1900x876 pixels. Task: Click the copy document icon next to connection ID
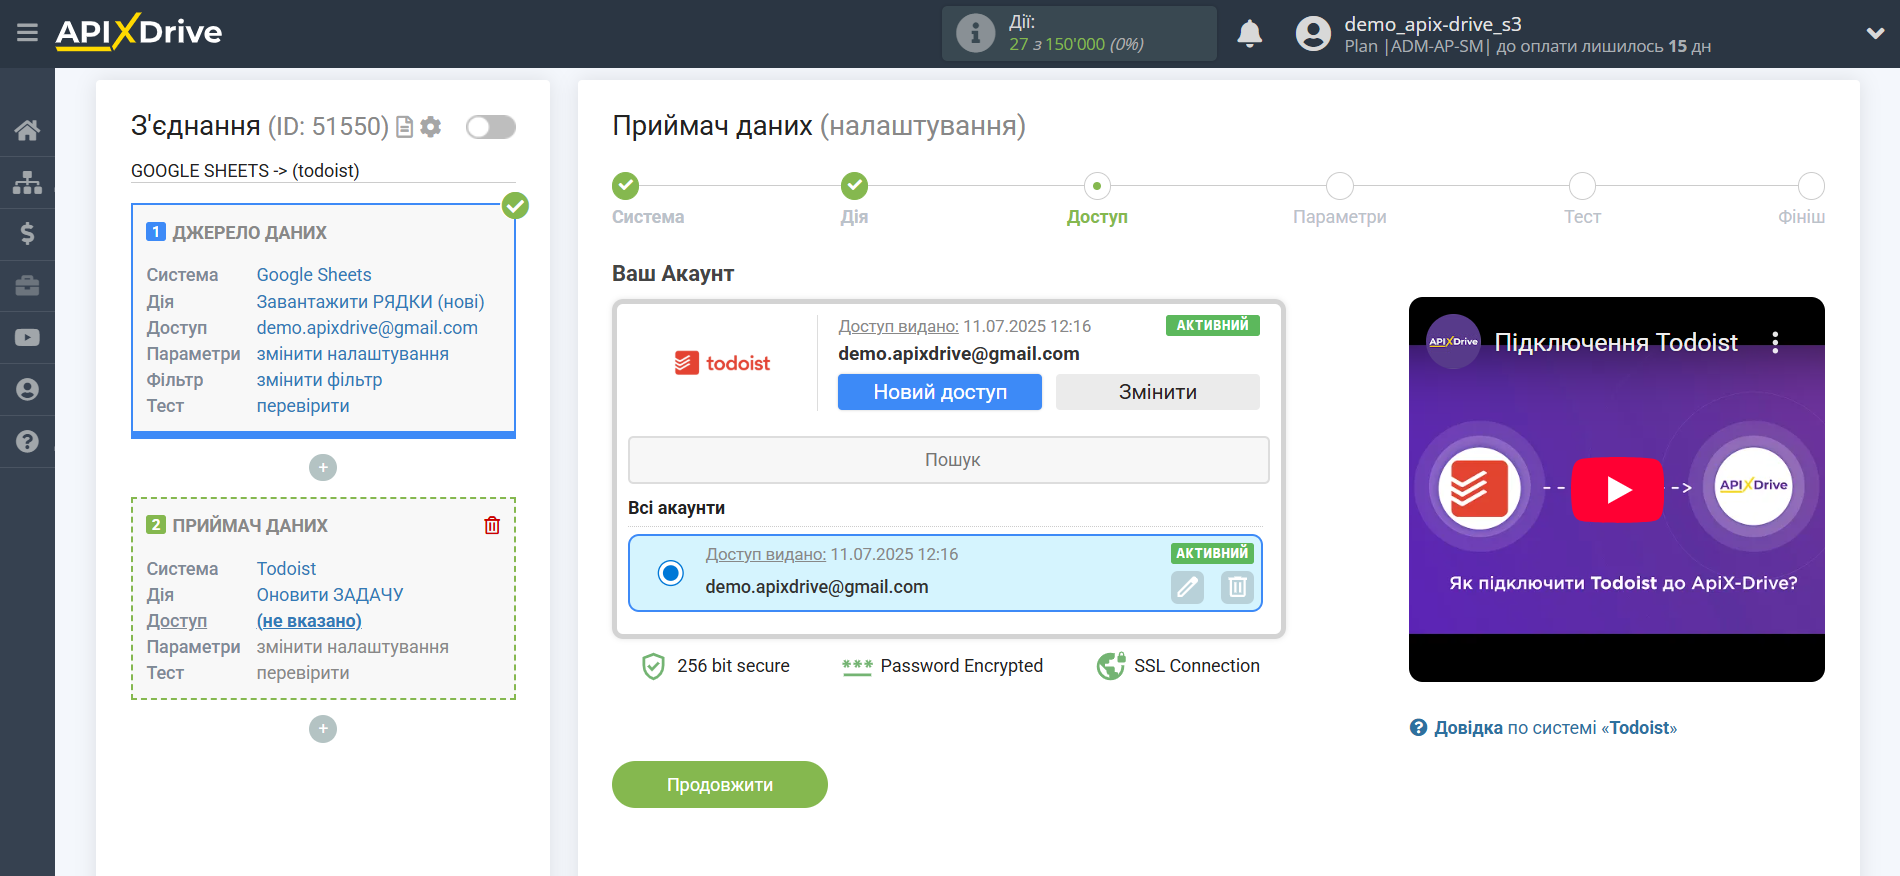click(x=405, y=127)
